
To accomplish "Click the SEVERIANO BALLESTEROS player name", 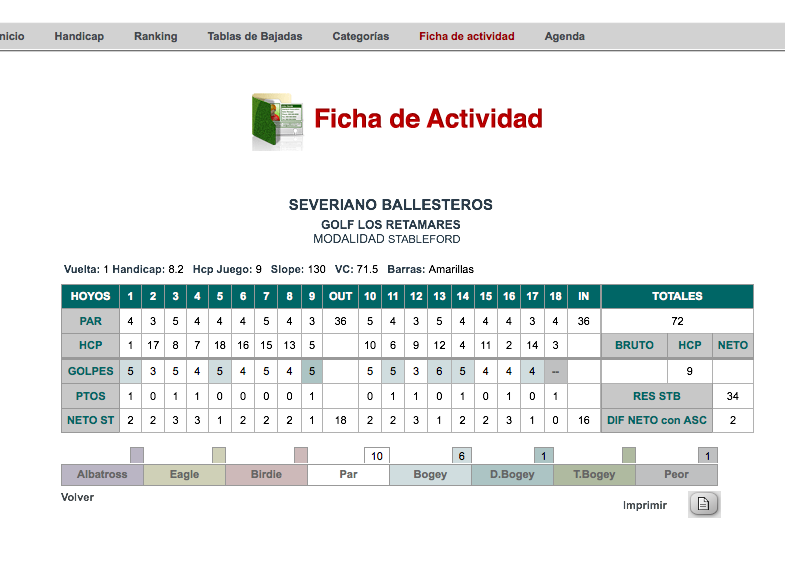I will click(390, 205).
